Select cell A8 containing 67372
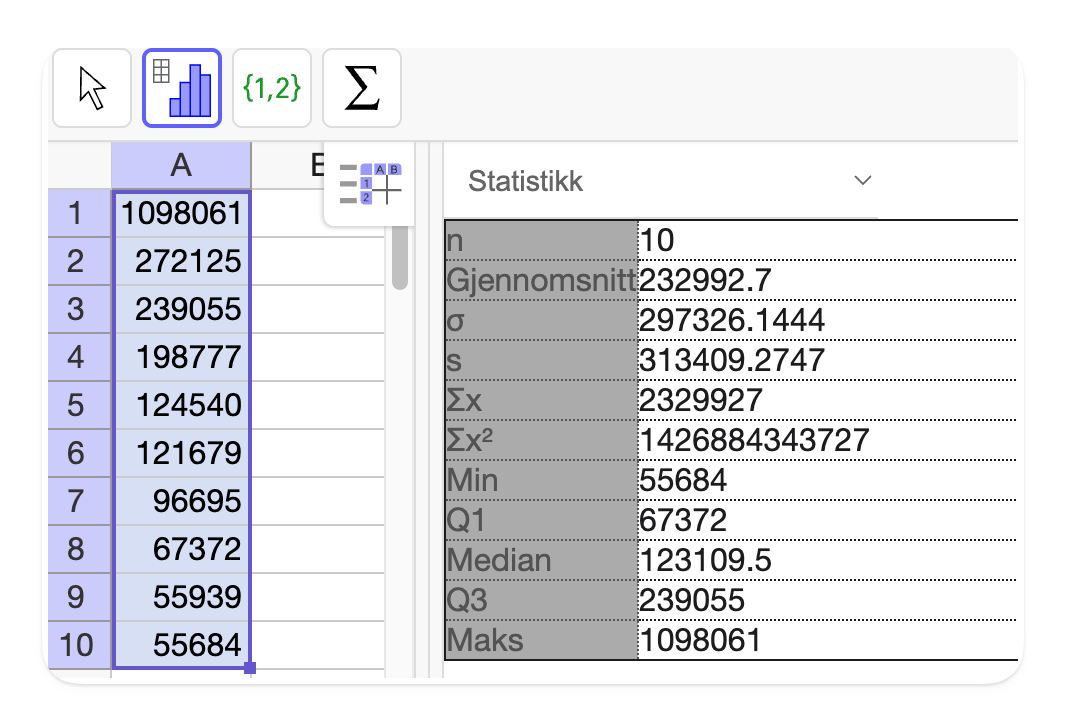 181,549
